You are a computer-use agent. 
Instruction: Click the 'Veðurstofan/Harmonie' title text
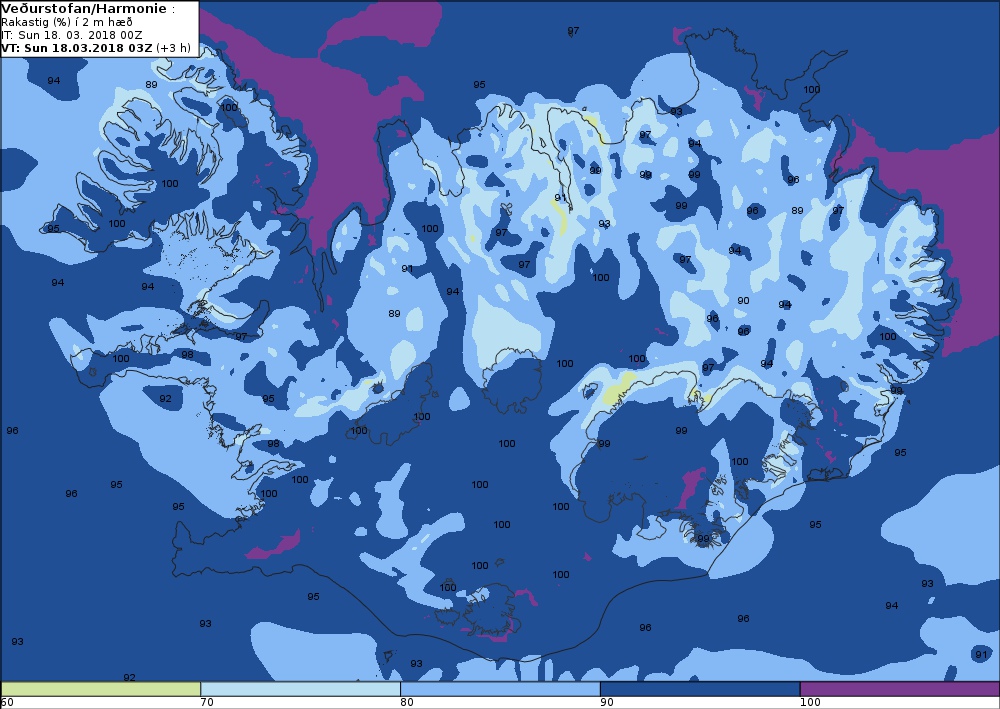(84, 9)
